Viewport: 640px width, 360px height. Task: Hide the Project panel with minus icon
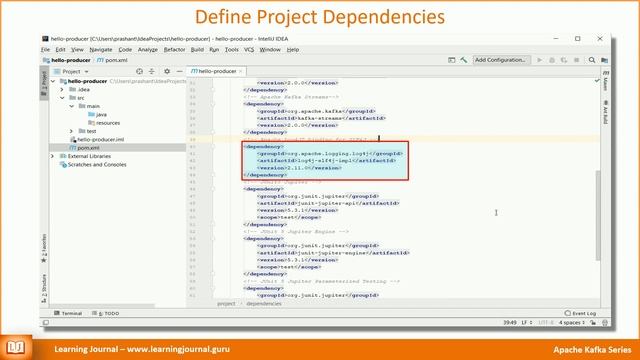(x=179, y=71)
